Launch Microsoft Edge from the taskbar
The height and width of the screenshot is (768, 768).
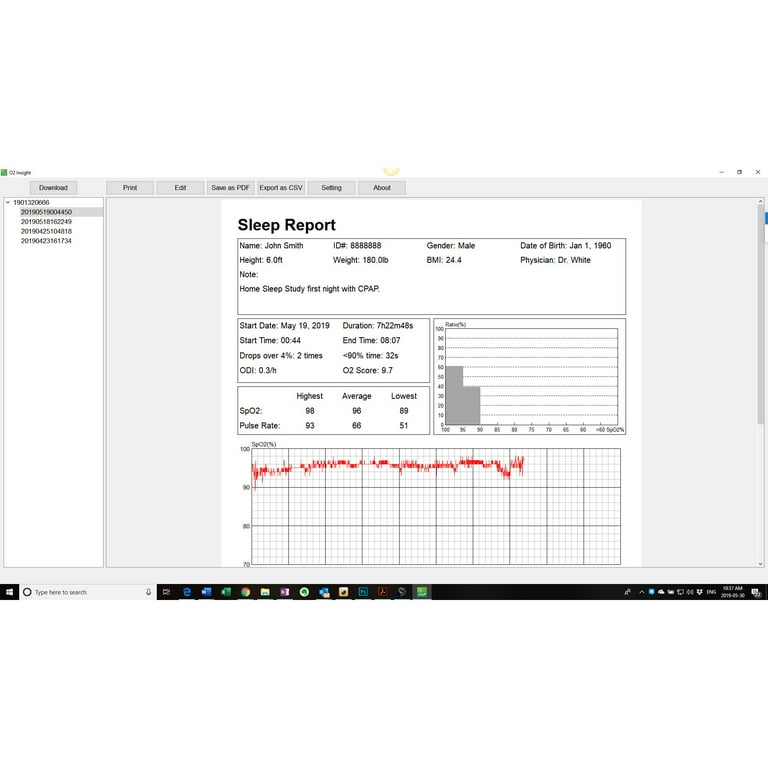(x=187, y=592)
